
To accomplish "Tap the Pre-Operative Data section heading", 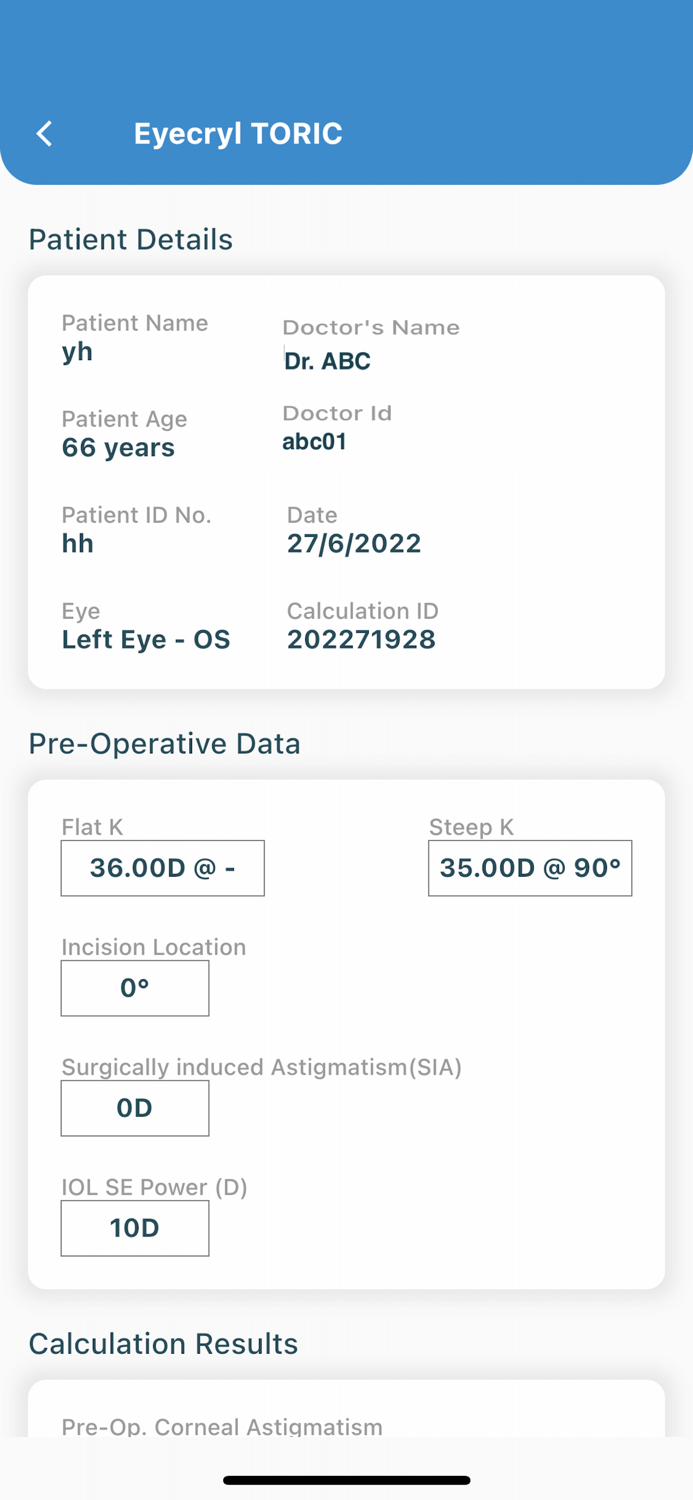I will tap(164, 743).
